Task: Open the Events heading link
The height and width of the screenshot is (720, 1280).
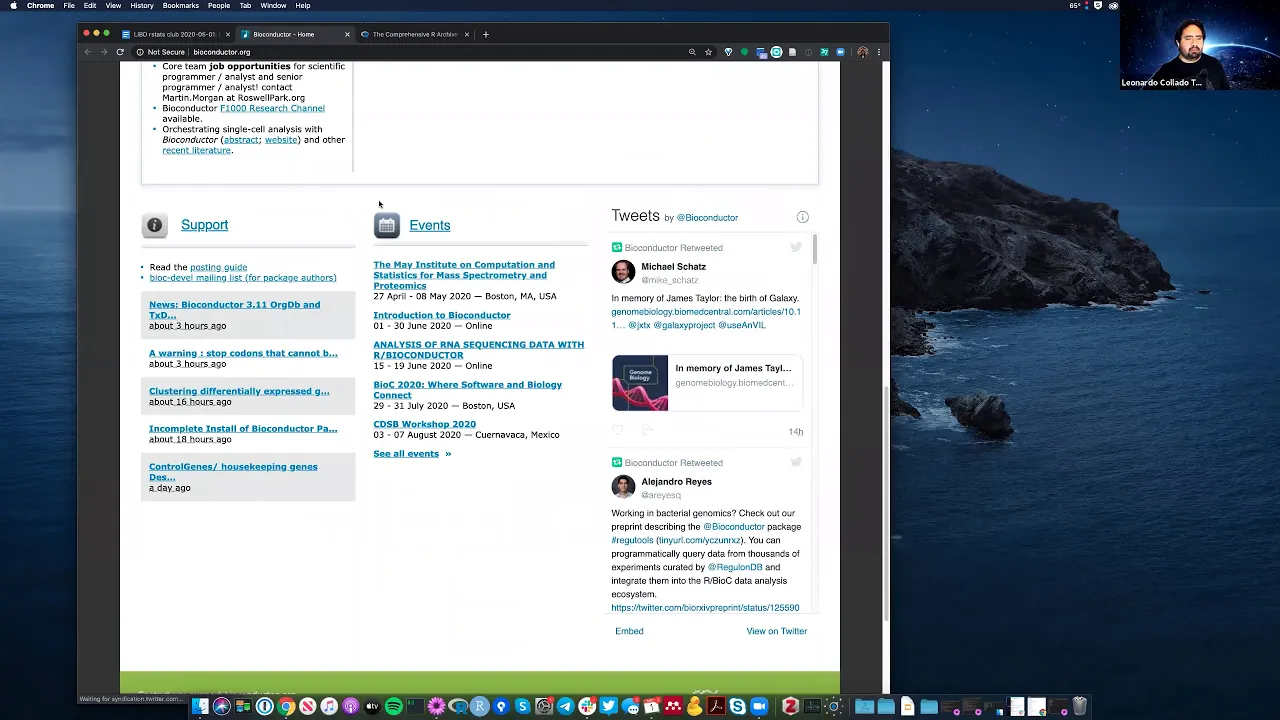Action: coord(430,226)
